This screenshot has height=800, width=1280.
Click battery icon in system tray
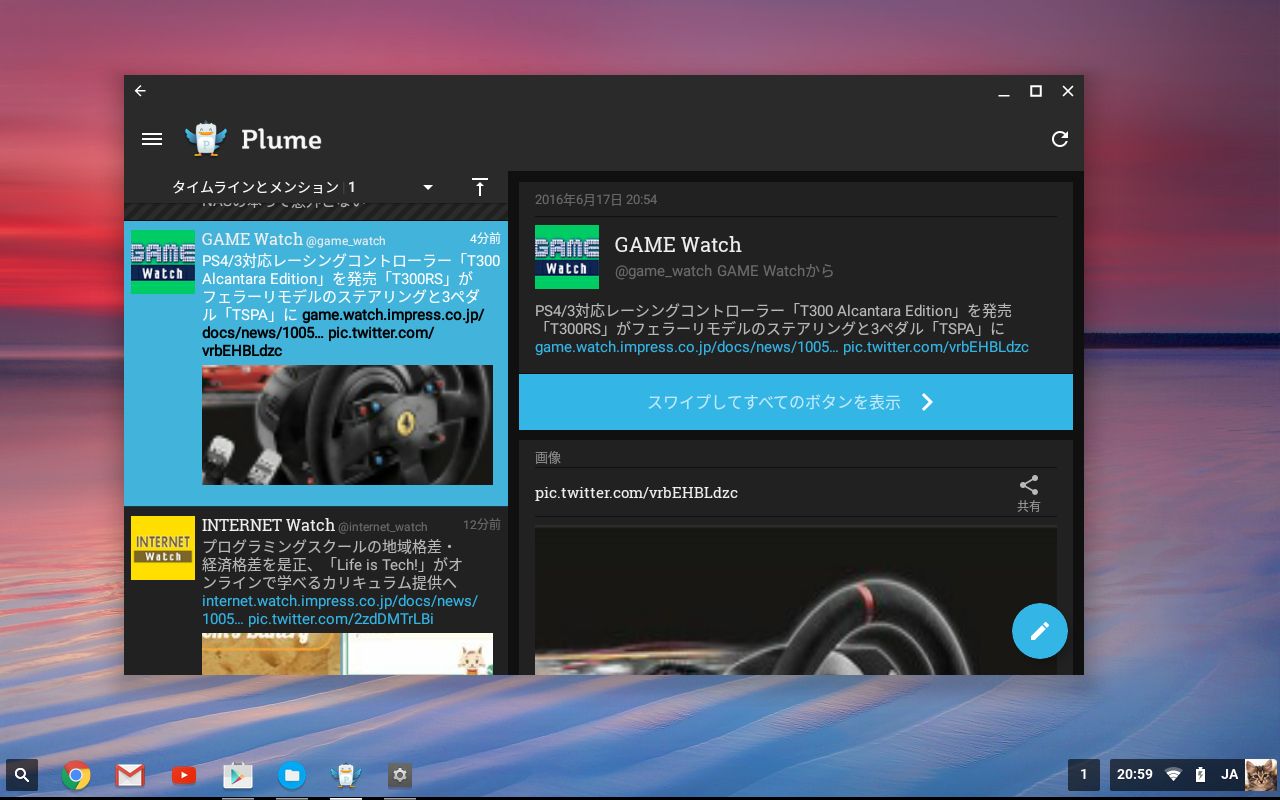pos(1201,775)
